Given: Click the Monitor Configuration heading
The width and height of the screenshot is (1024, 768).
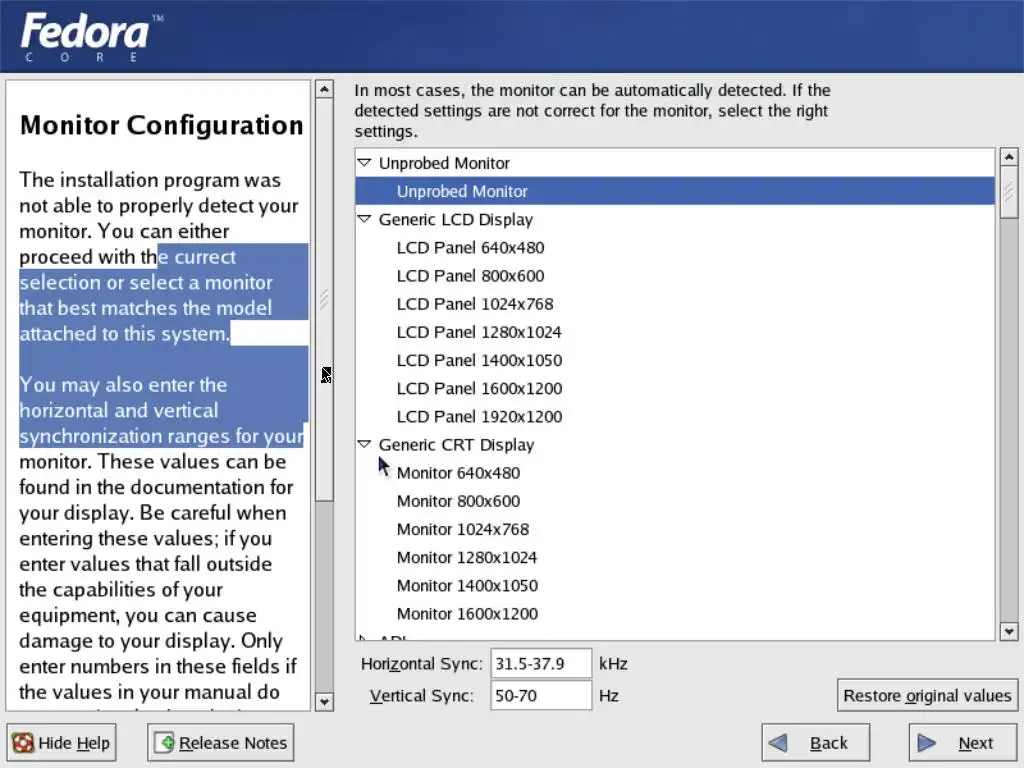Looking at the screenshot, I should pyautogui.click(x=162, y=125).
